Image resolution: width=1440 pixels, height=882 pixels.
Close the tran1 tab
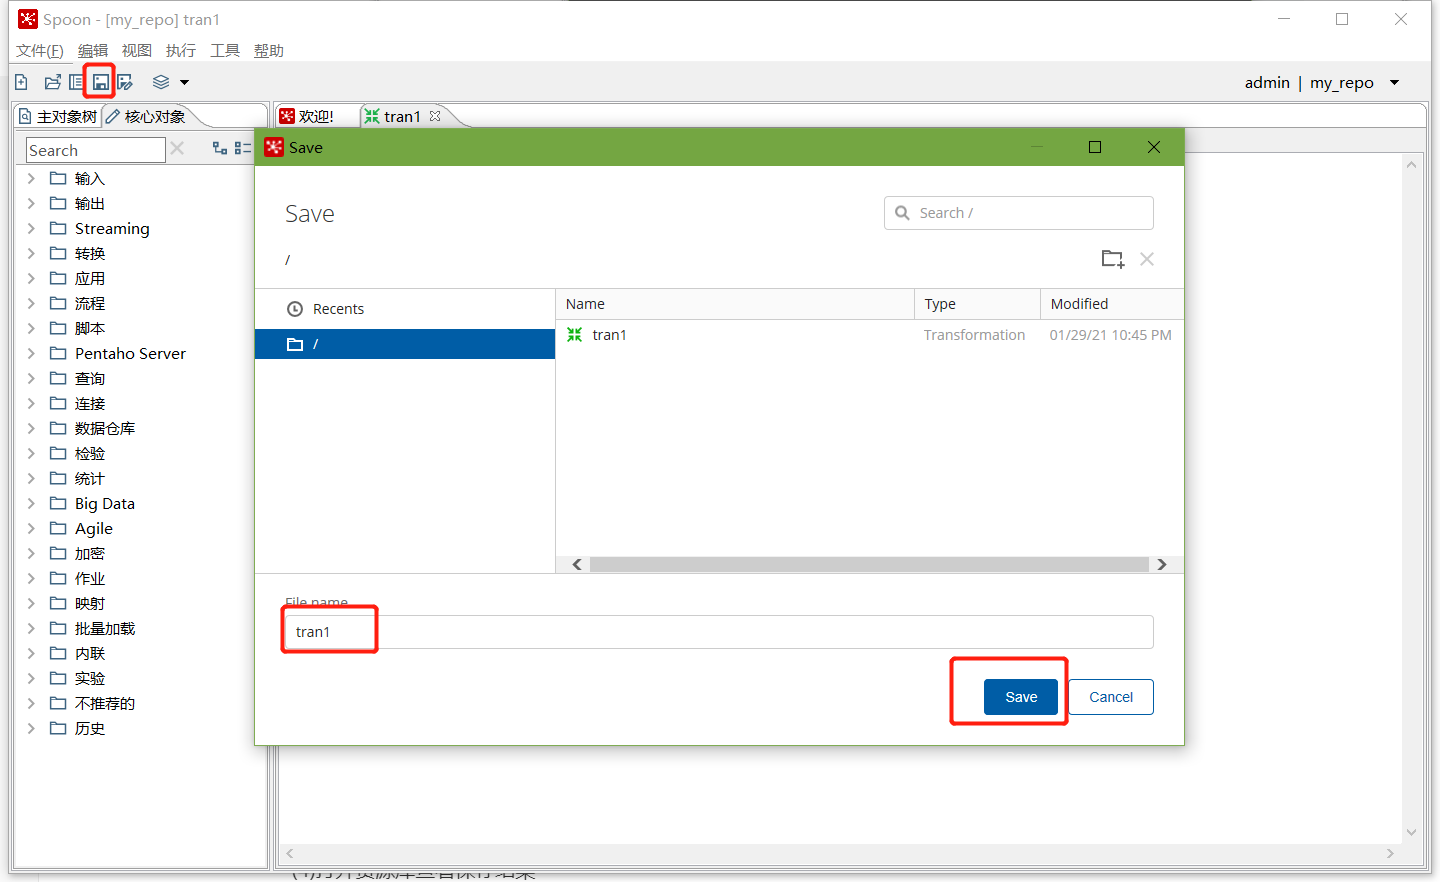coord(435,116)
